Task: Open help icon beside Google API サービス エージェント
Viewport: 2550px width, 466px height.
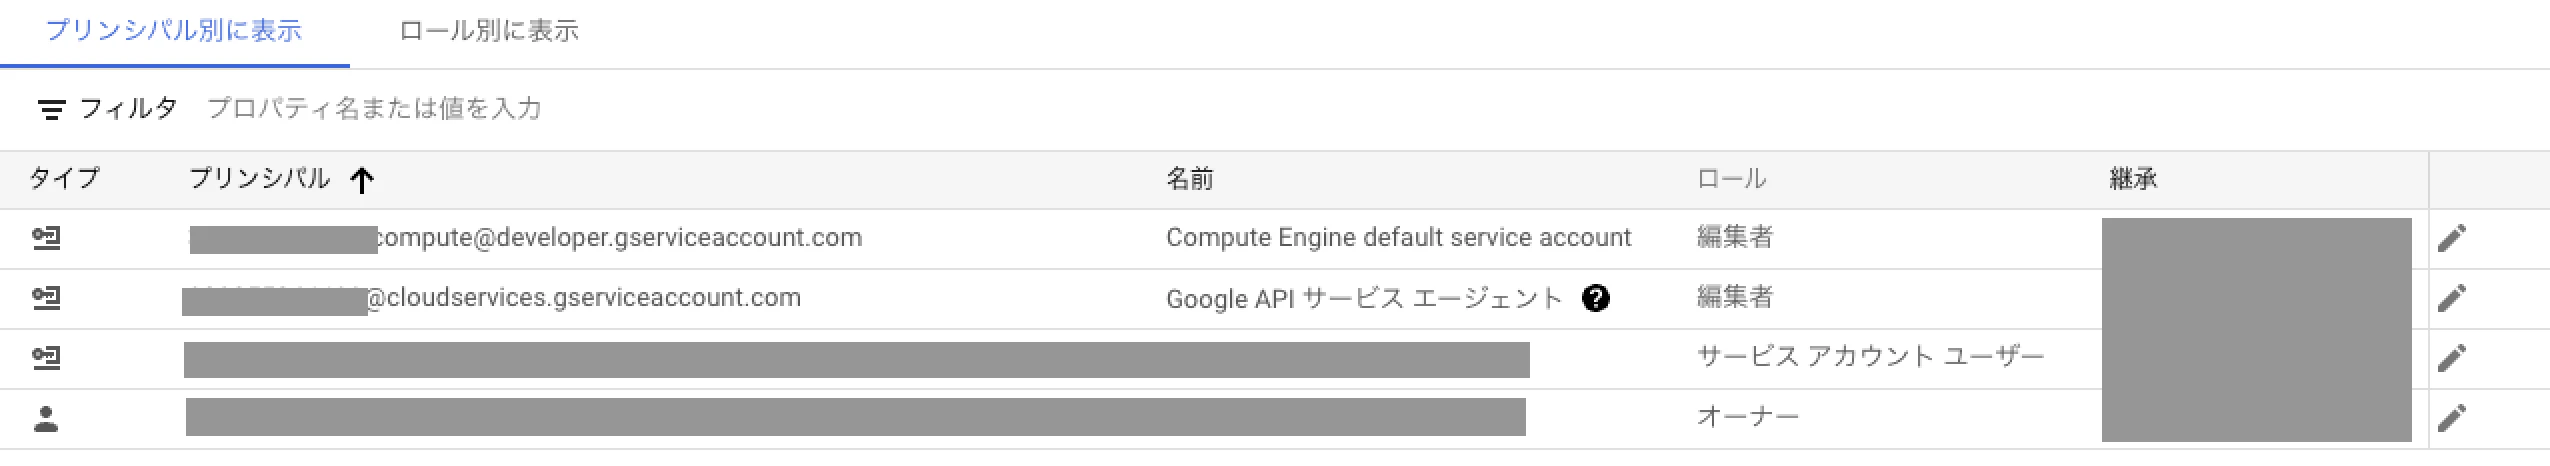Action: coord(1596,298)
